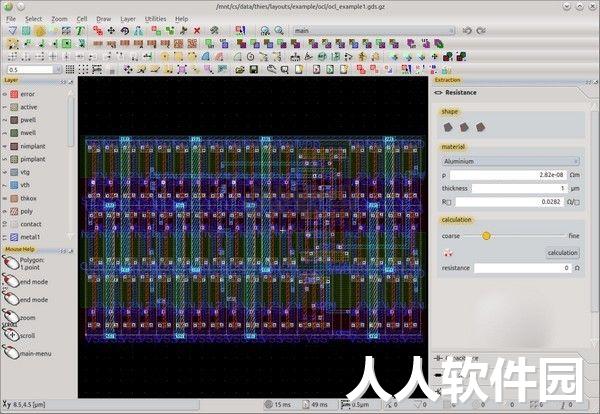Click the first shape icon in Resistance panel

pos(448,127)
